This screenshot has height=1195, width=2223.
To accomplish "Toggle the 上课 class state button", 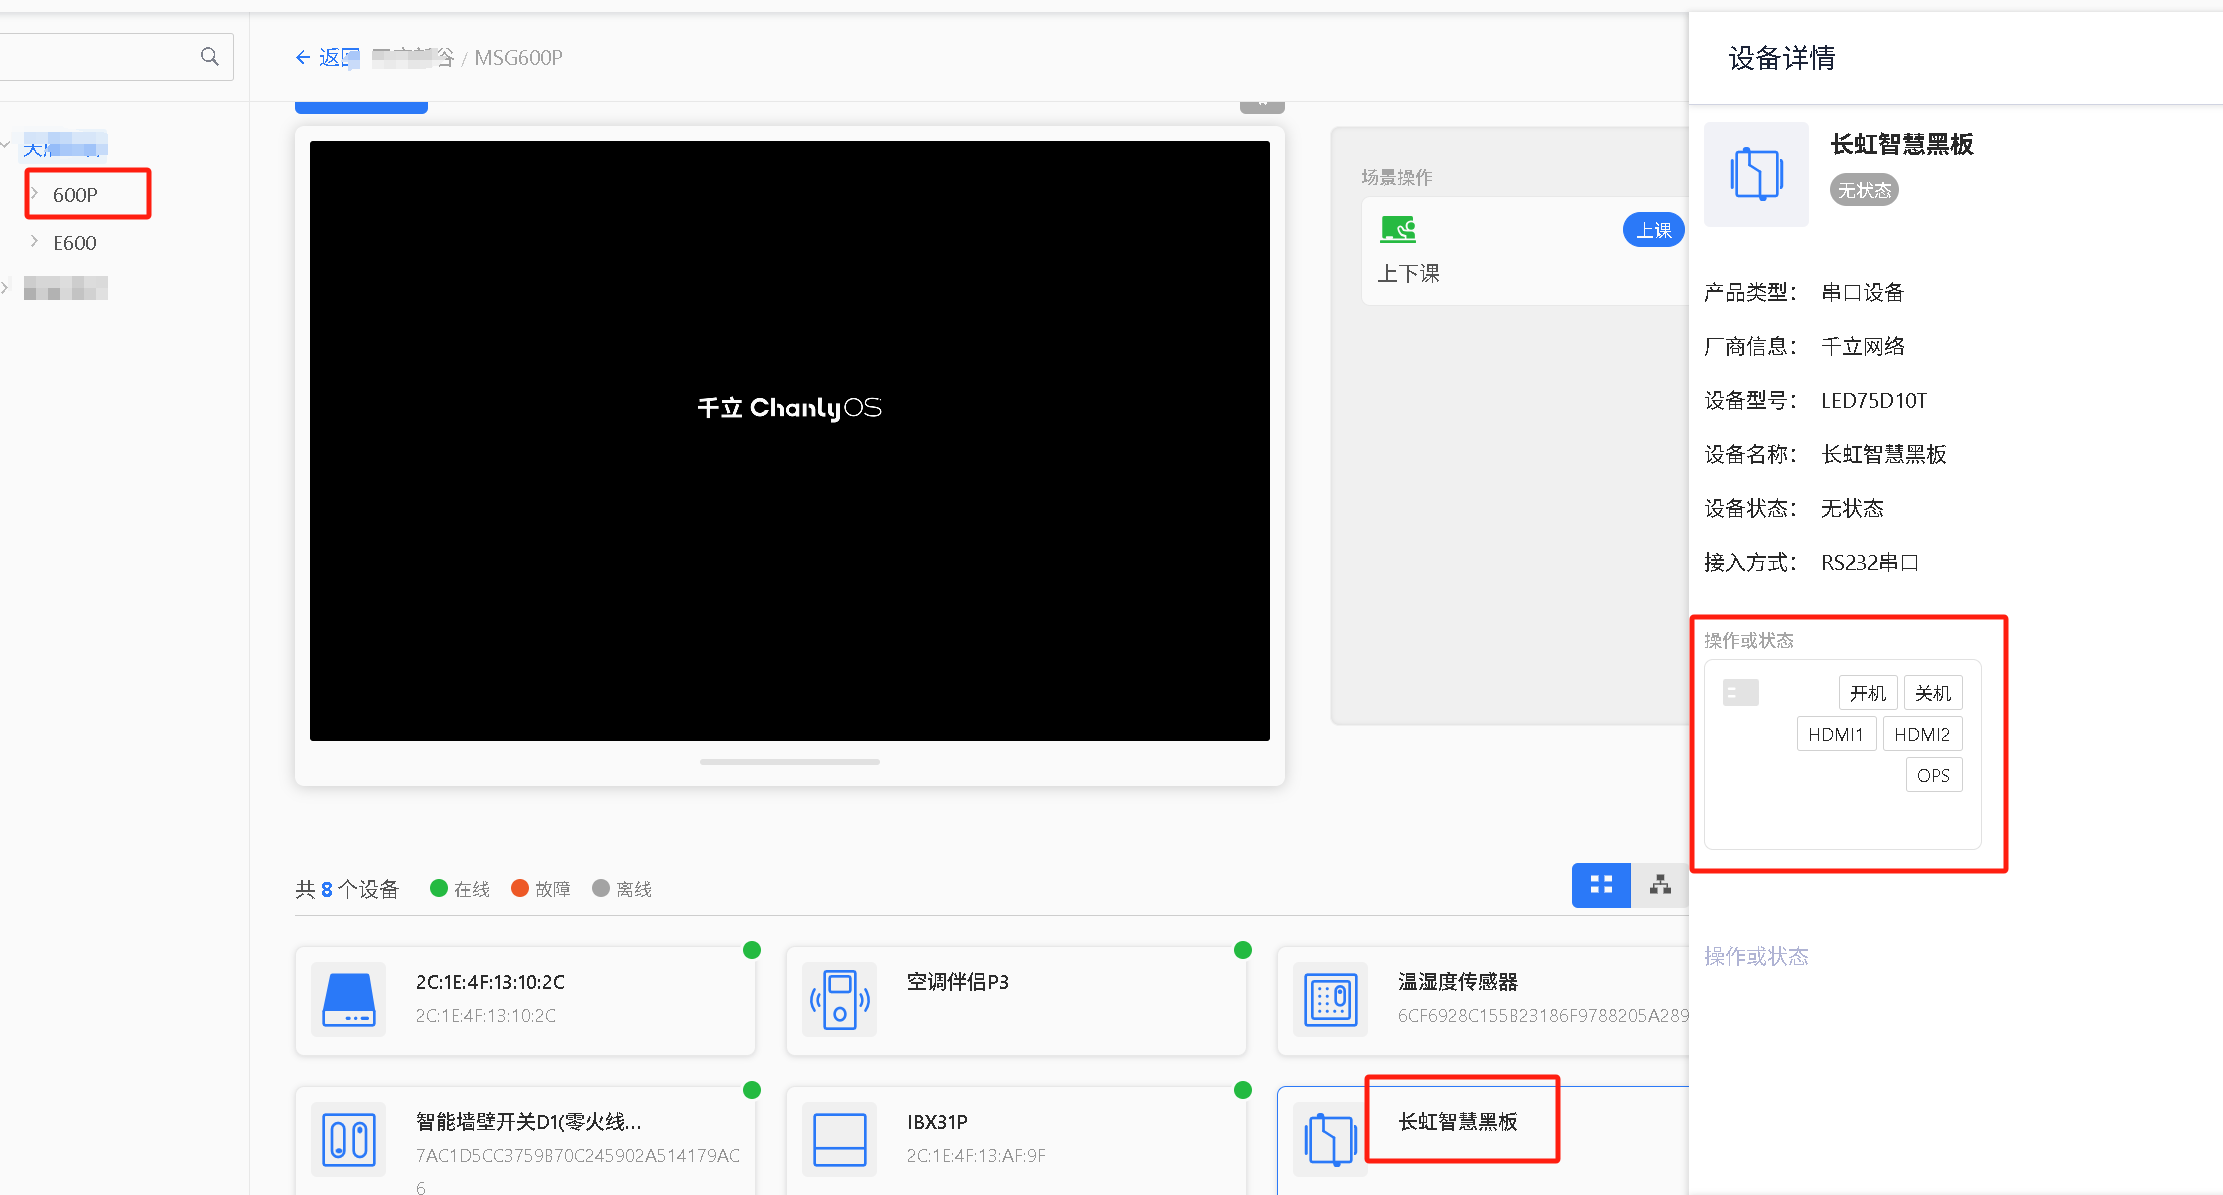I will [1653, 230].
